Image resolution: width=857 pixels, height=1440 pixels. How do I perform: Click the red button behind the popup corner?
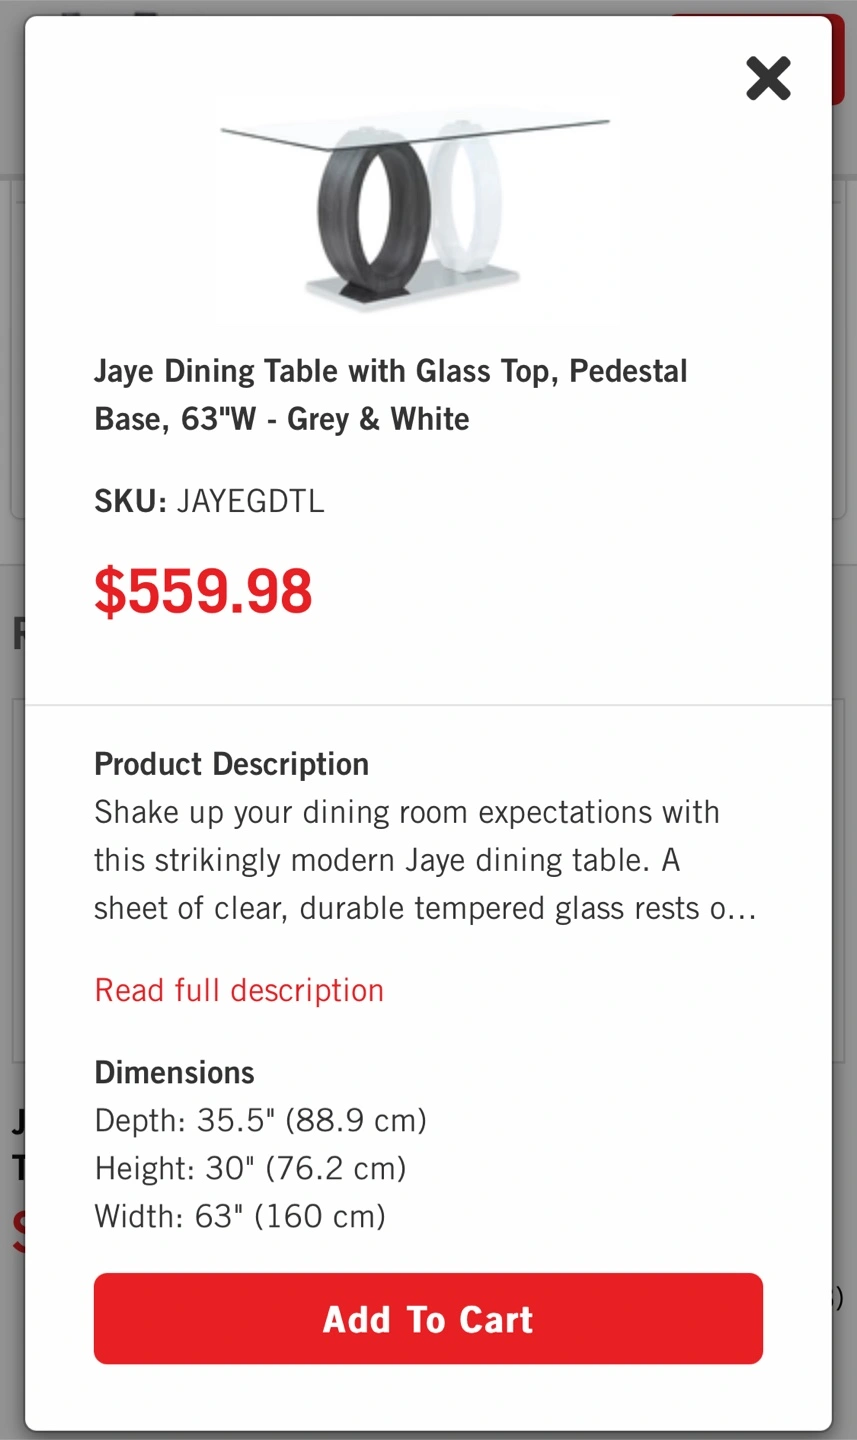point(840,60)
